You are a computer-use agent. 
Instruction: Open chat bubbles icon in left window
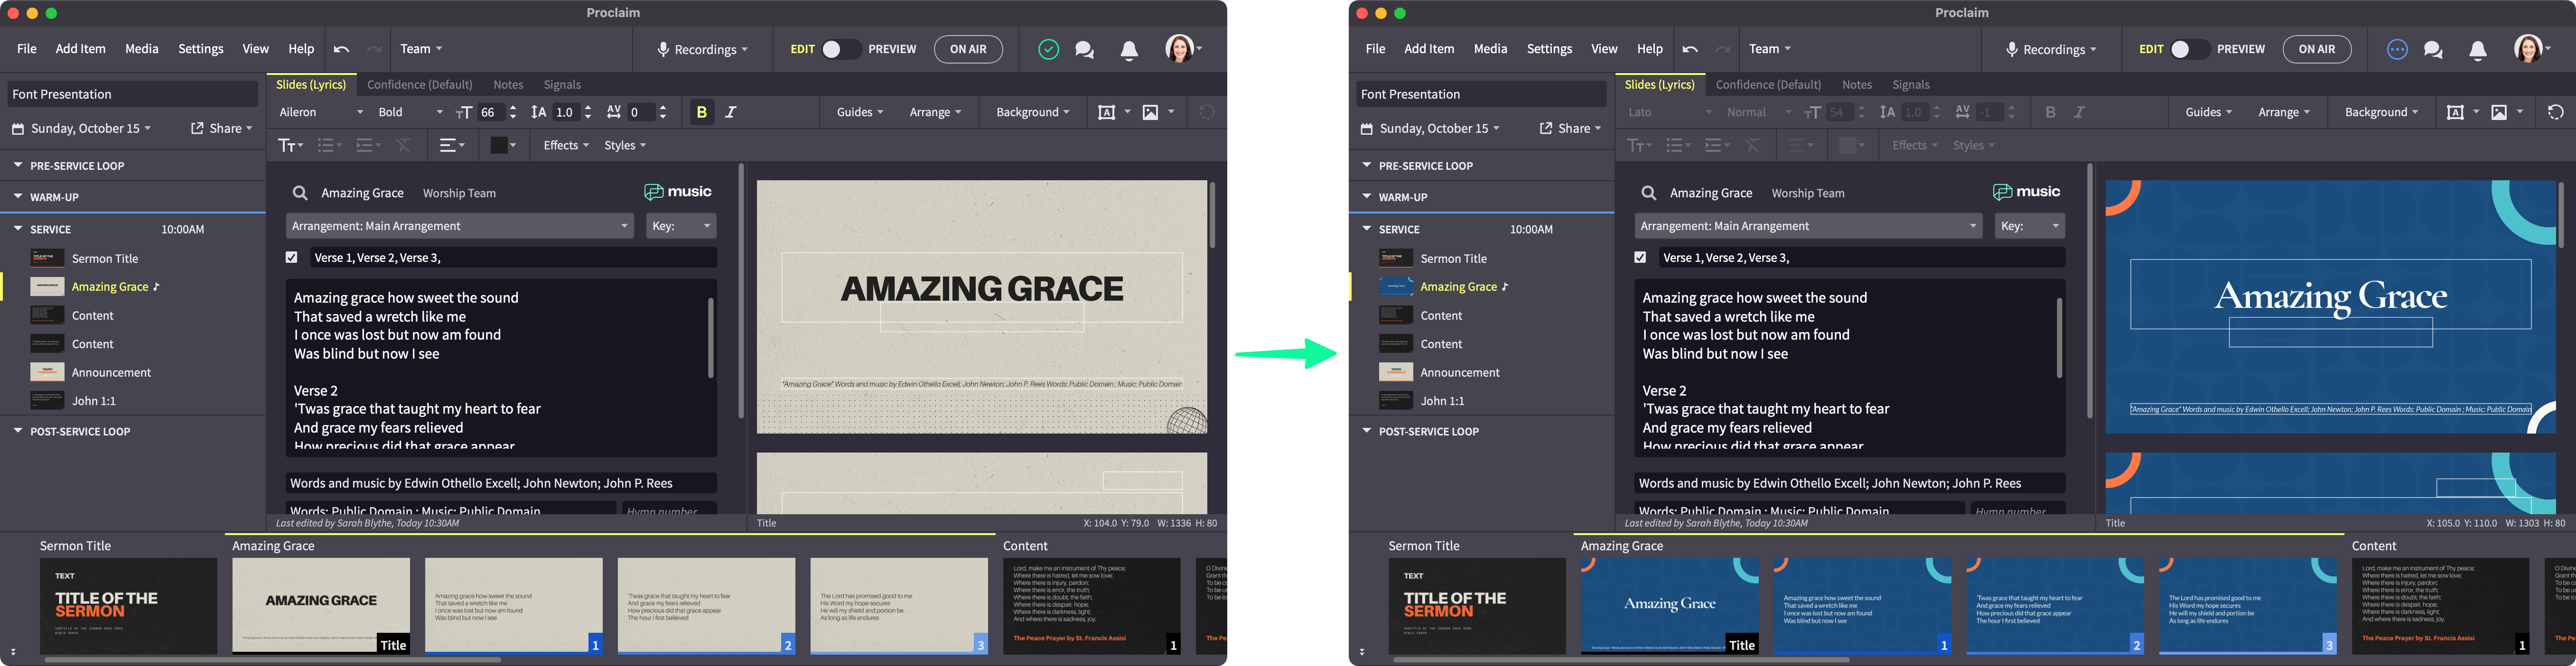(x=1084, y=50)
